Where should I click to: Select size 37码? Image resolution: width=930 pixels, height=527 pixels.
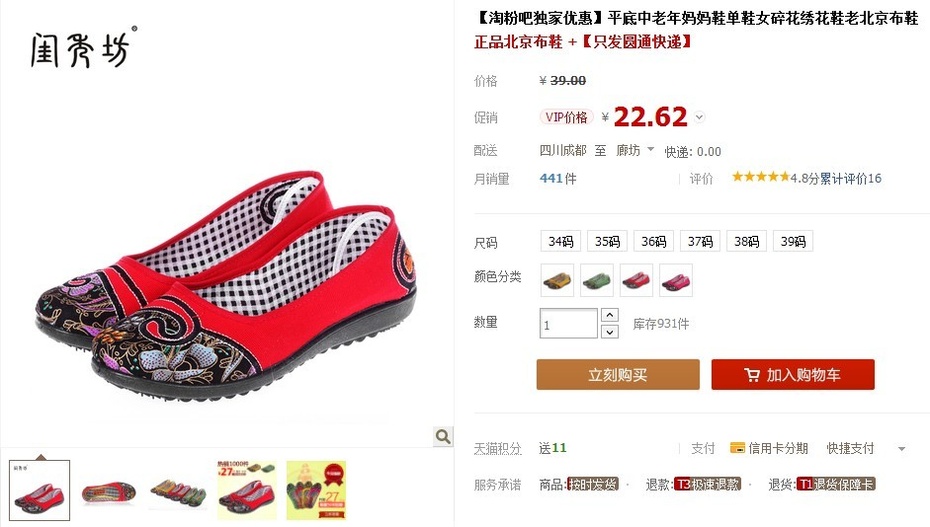pos(700,241)
